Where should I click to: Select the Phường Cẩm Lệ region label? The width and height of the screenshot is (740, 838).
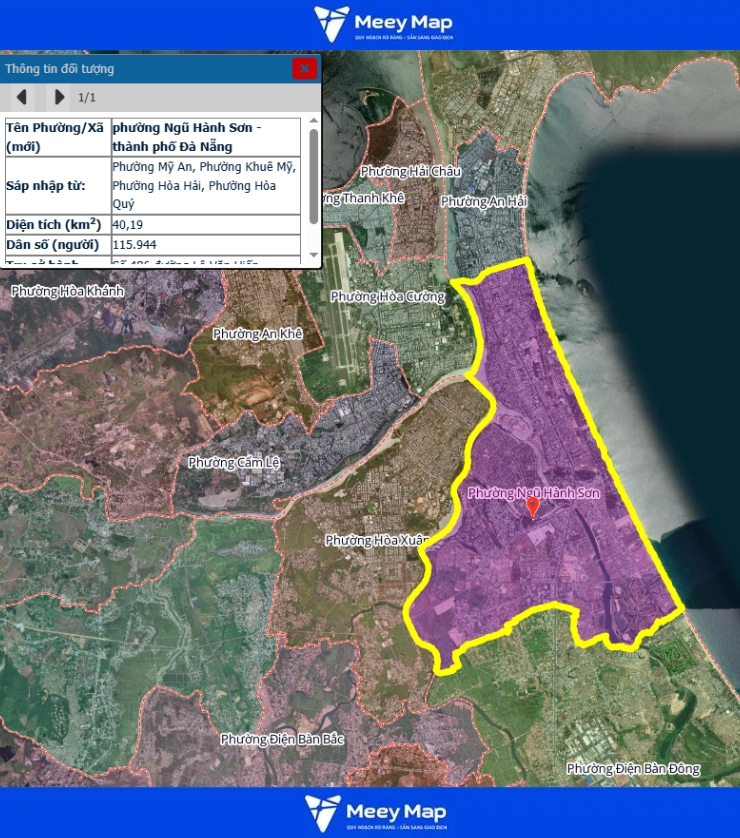click(232, 463)
